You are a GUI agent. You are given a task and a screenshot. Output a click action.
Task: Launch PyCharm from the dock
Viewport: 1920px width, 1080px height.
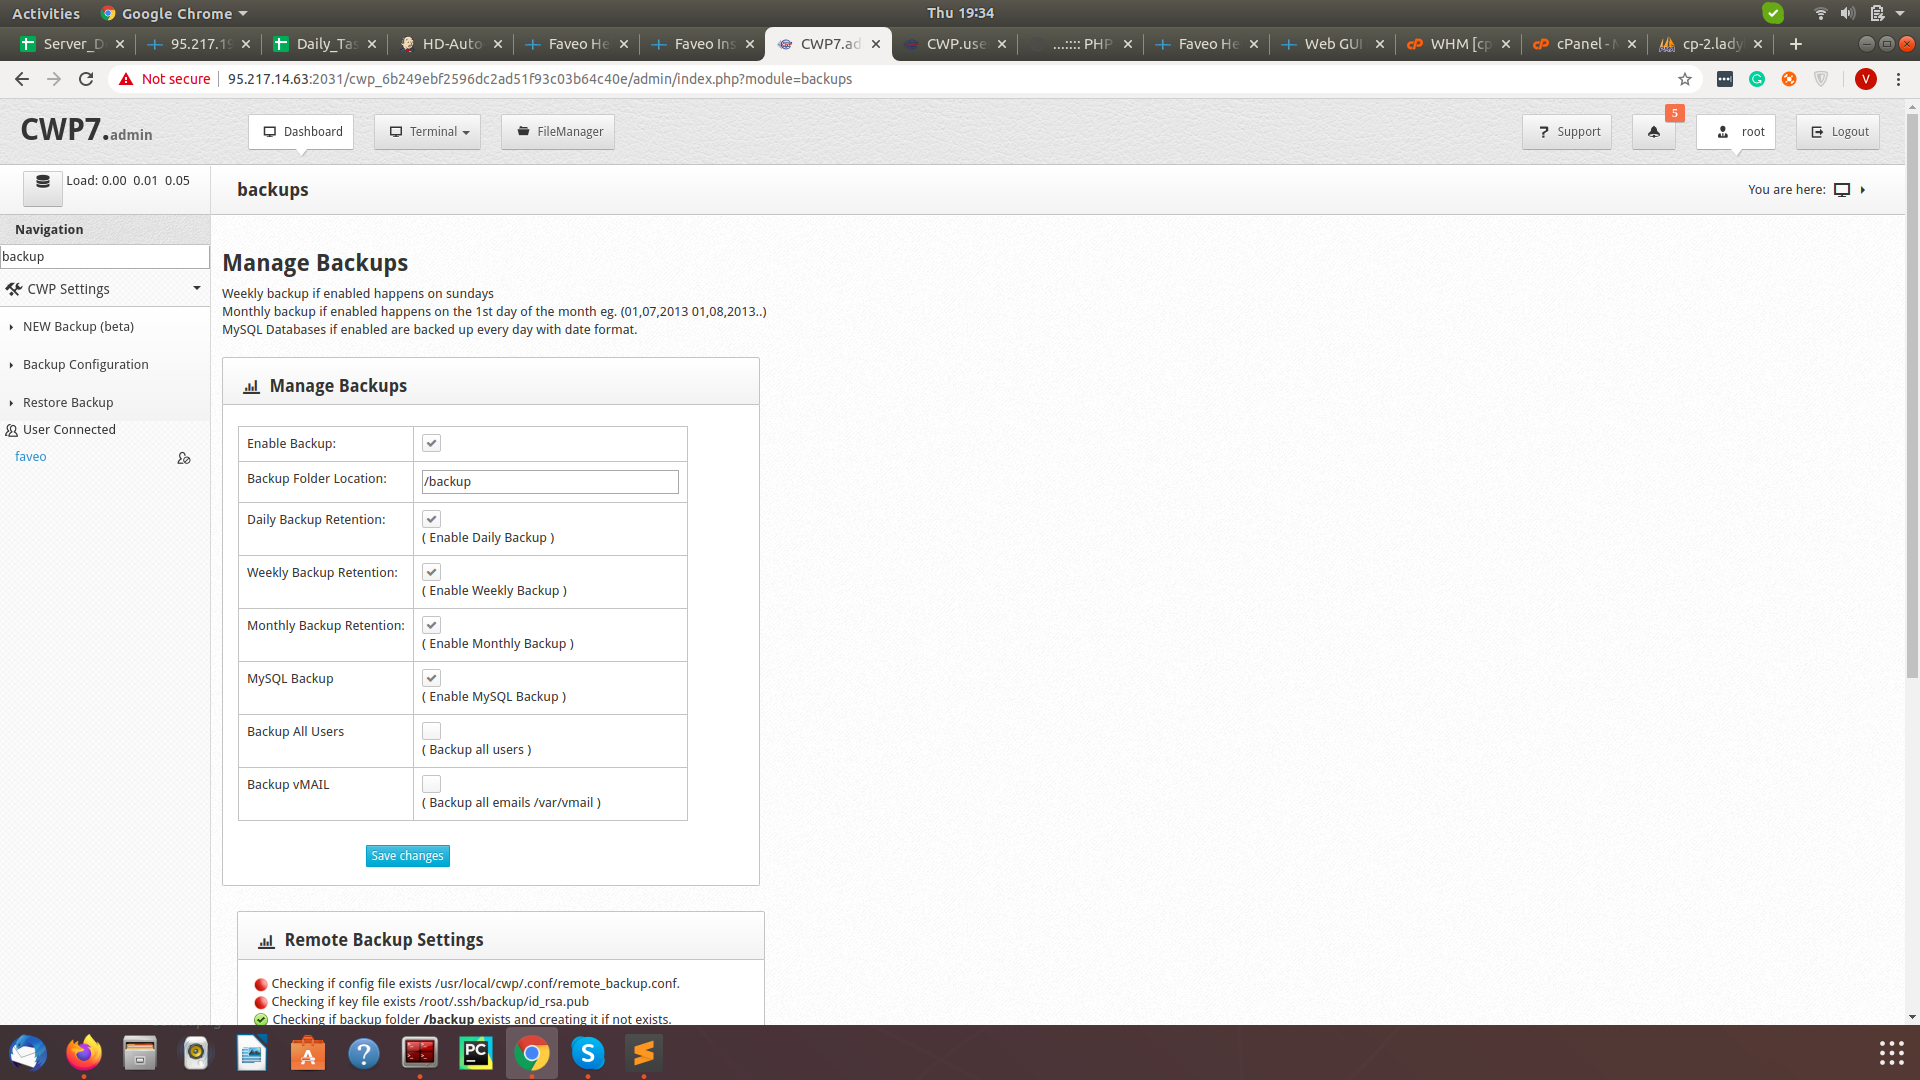(476, 1053)
